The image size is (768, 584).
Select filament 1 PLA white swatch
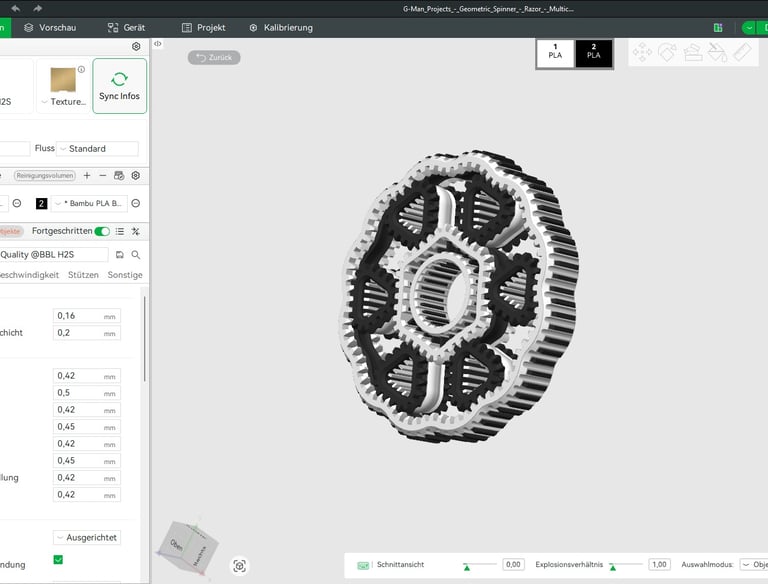[x=555, y=53]
